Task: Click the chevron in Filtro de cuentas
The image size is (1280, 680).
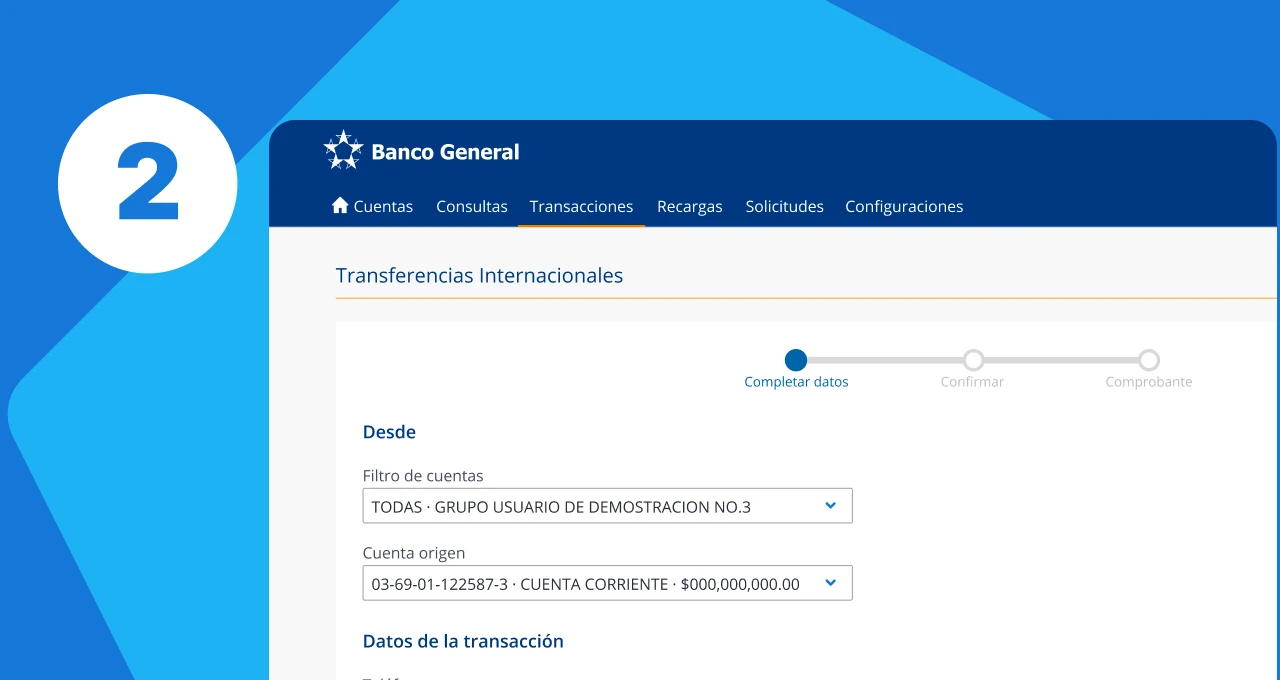Action: [830, 506]
